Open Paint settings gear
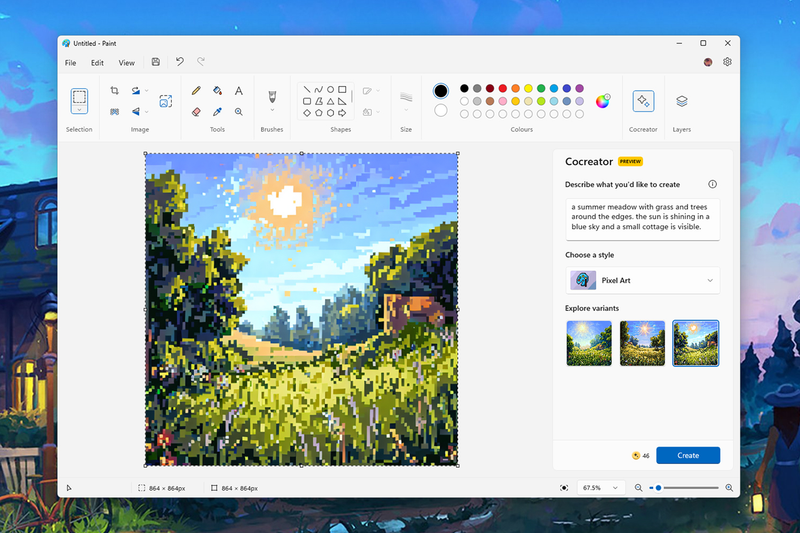Viewport: 800px width, 533px height. (727, 62)
